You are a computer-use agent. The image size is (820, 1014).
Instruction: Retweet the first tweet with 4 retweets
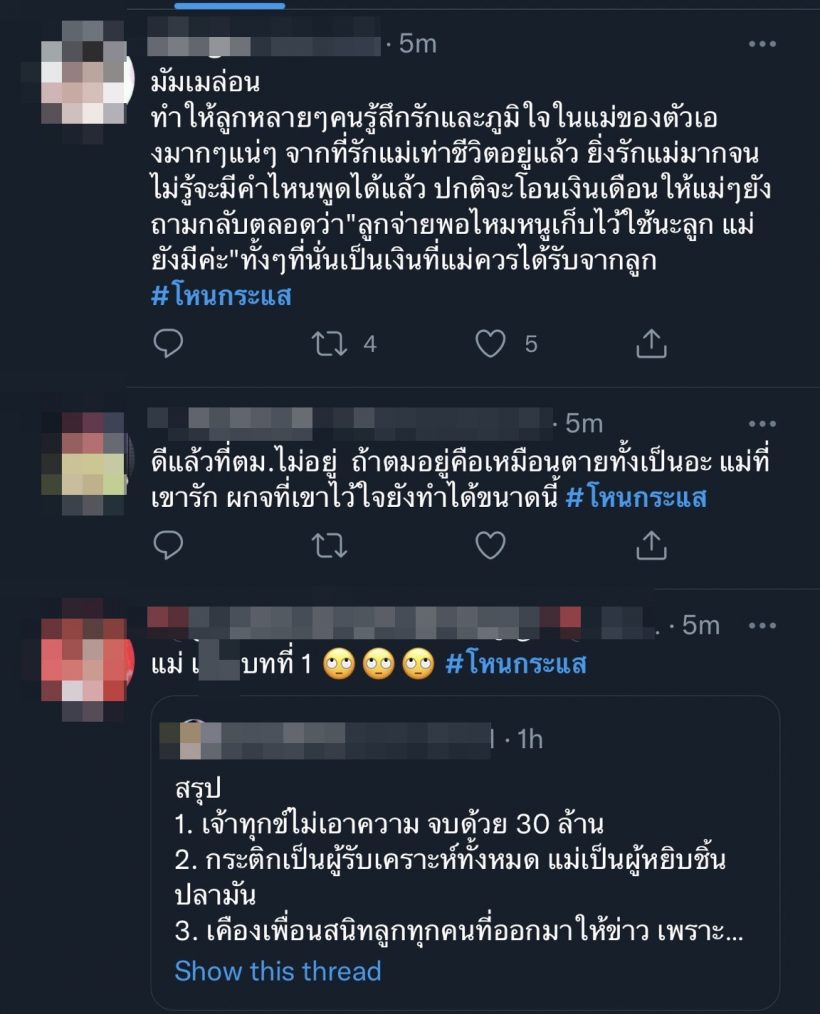point(330,343)
